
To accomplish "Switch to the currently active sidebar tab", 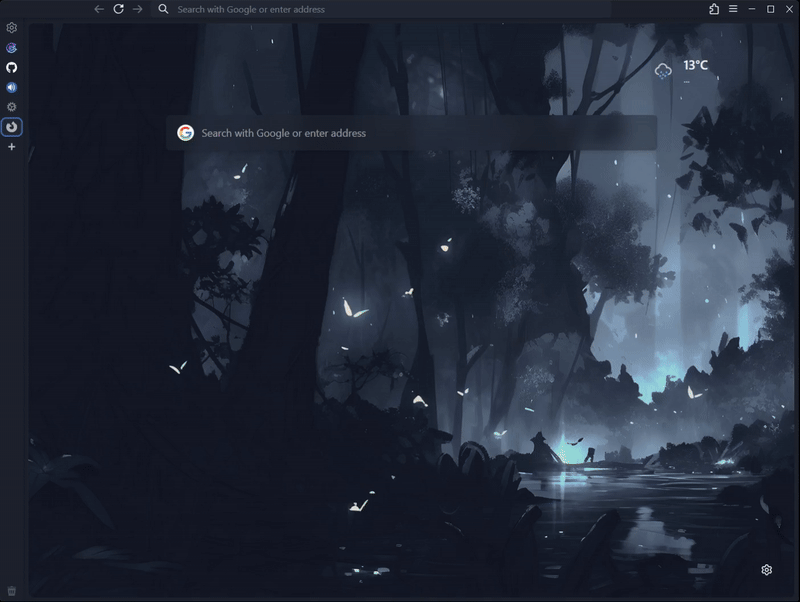I will click(x=11, y=128).
